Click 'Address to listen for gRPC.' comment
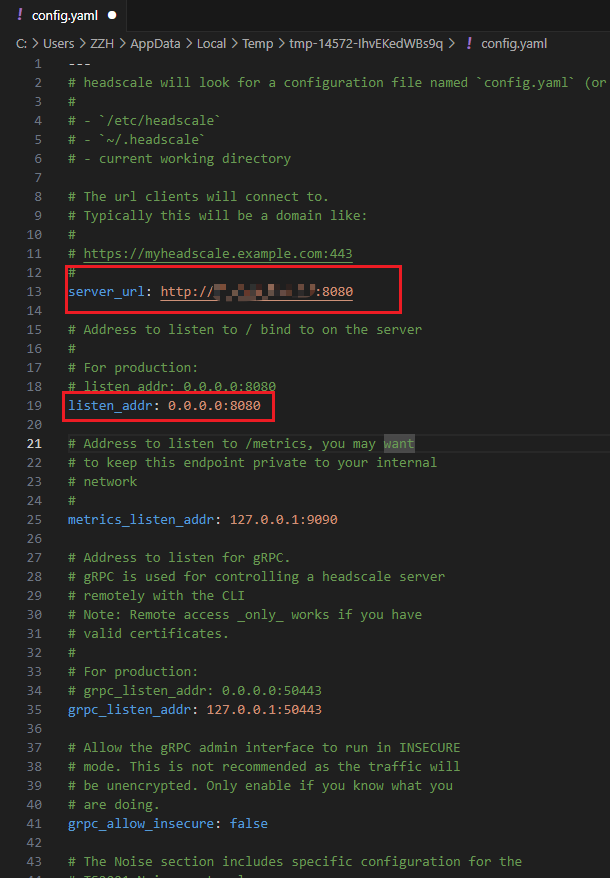The image size is (610, 878). pyautogui.click(x=179, y=558)
